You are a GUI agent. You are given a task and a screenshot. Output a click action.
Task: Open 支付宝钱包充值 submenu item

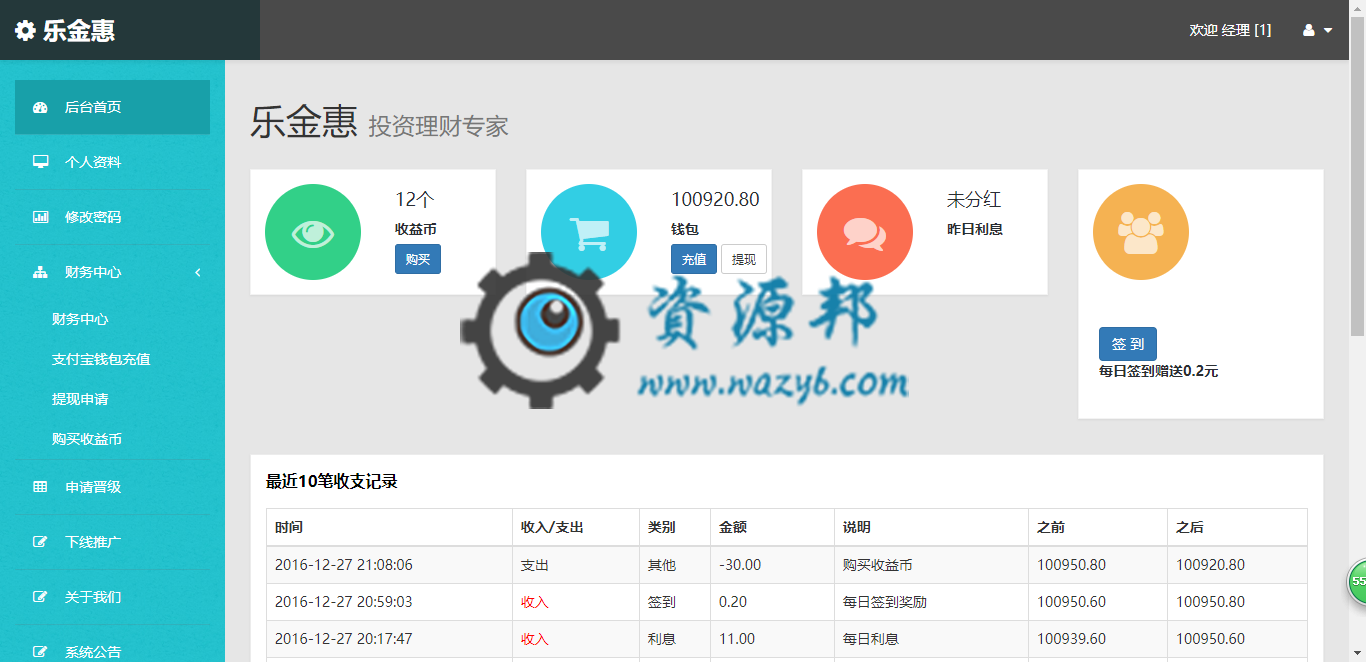coord(101,359)
